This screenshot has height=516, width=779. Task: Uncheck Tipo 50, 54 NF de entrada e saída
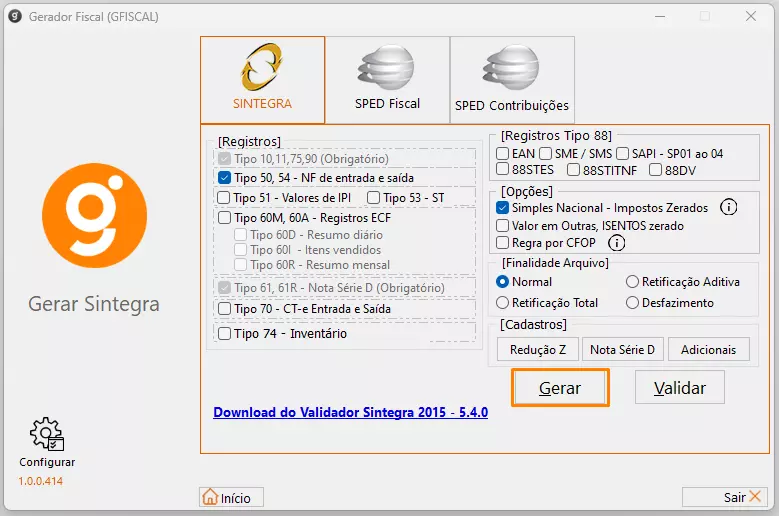pyautogui.click(x=225, y=178)
